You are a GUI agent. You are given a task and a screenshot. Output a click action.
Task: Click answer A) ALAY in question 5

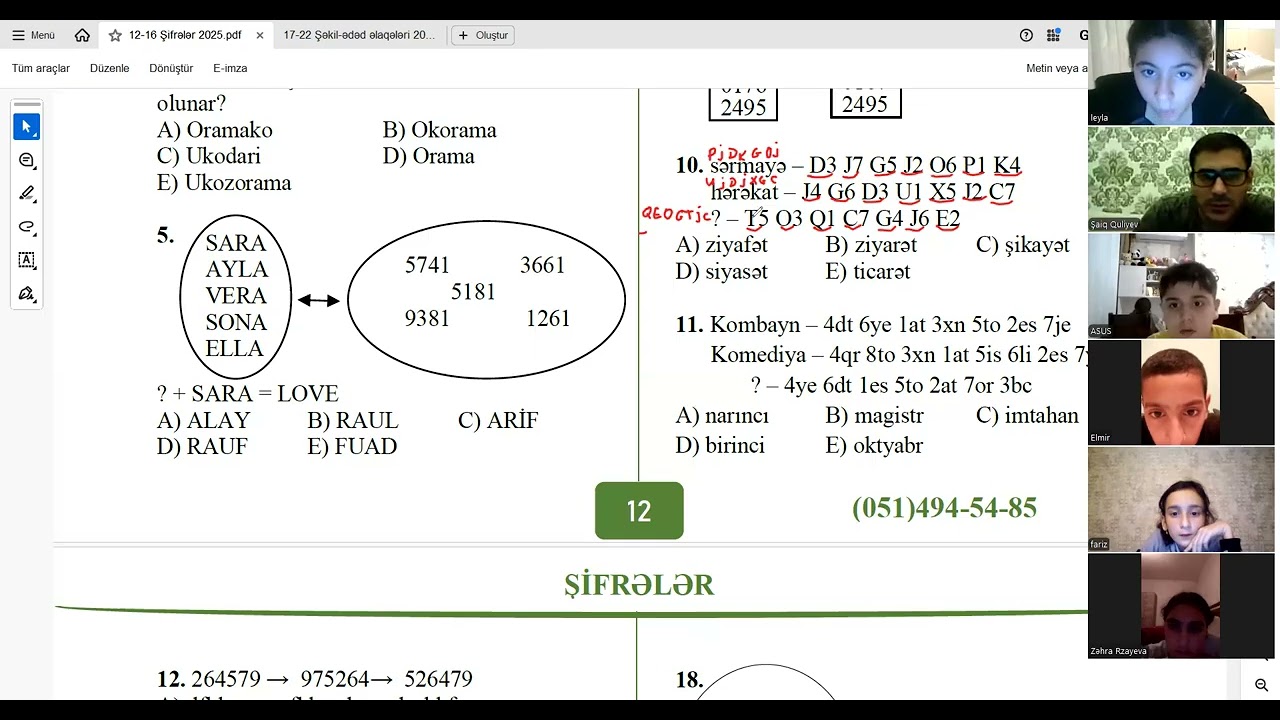[x=203, y=421]
